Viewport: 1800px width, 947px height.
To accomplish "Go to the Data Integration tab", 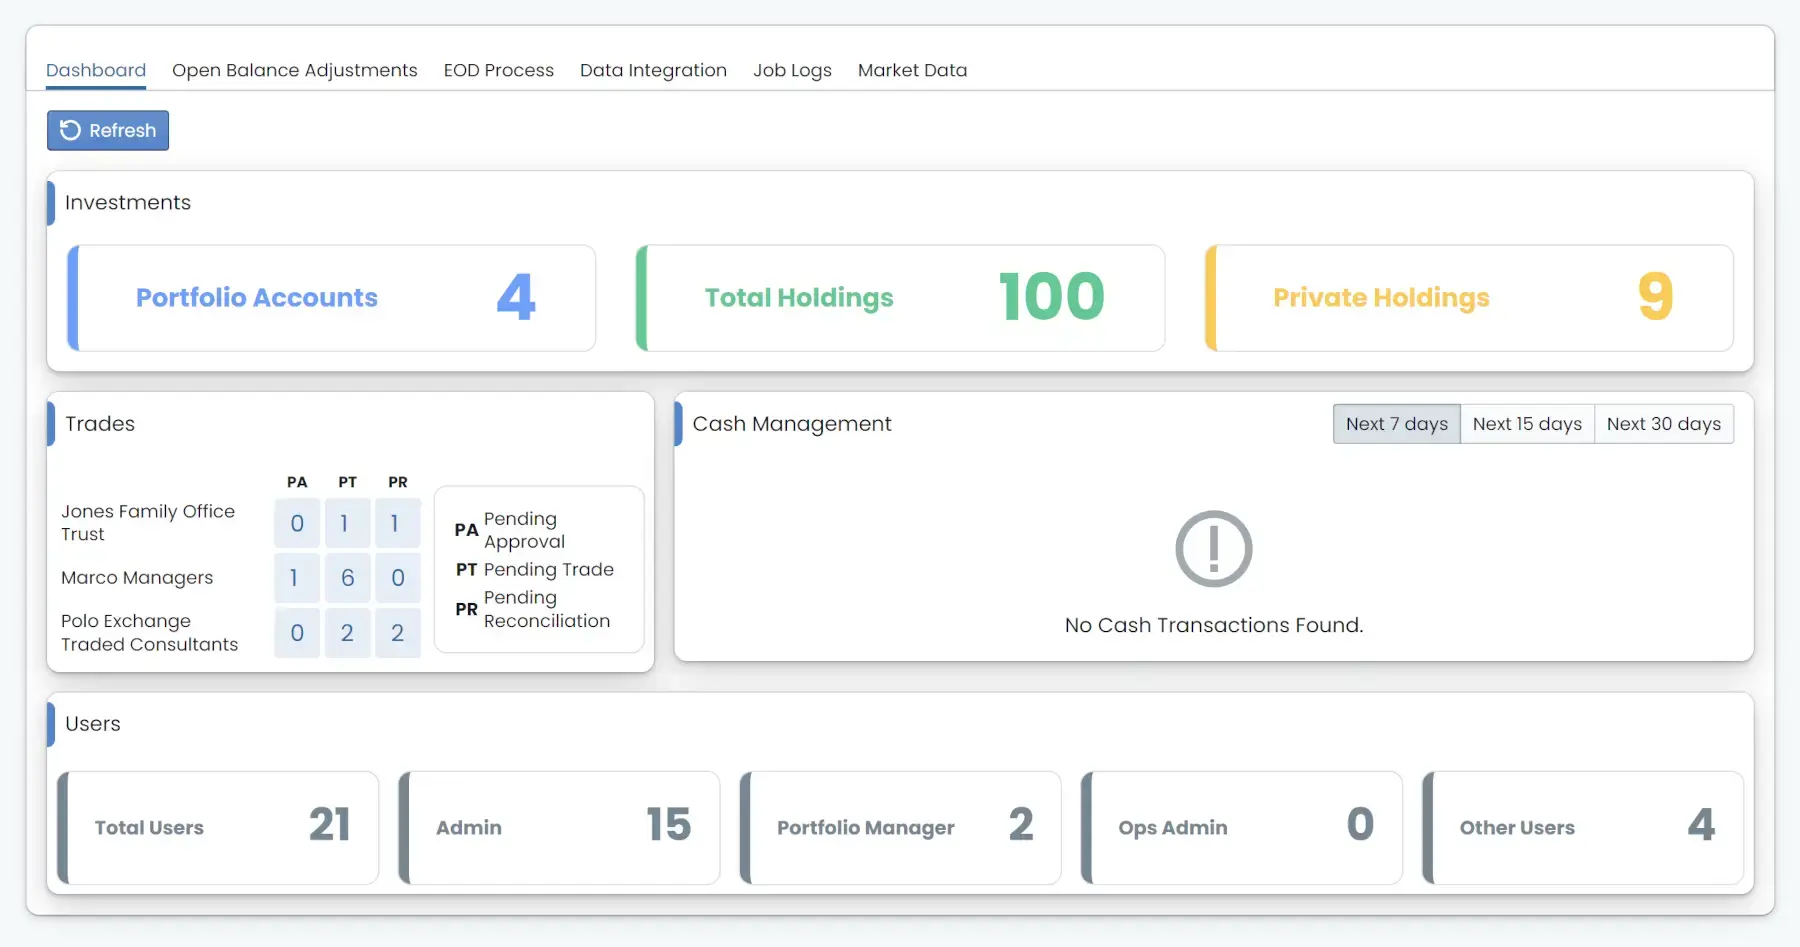I will click(653, 70).
